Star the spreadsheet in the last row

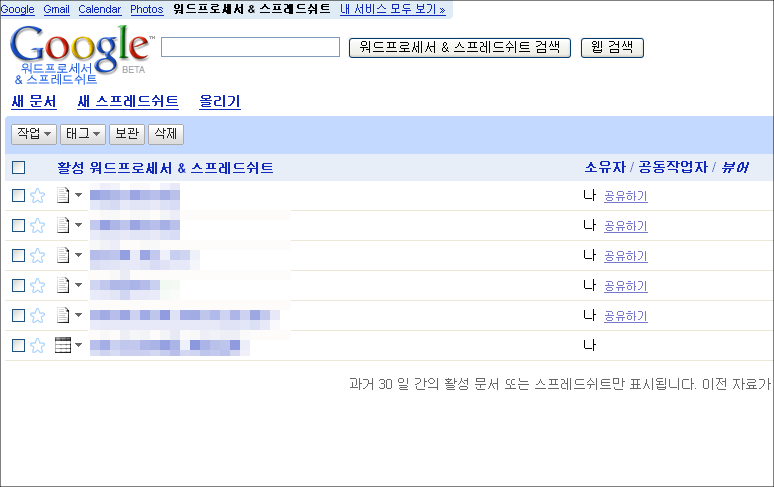pyautogui.click(x=38, y=345)
